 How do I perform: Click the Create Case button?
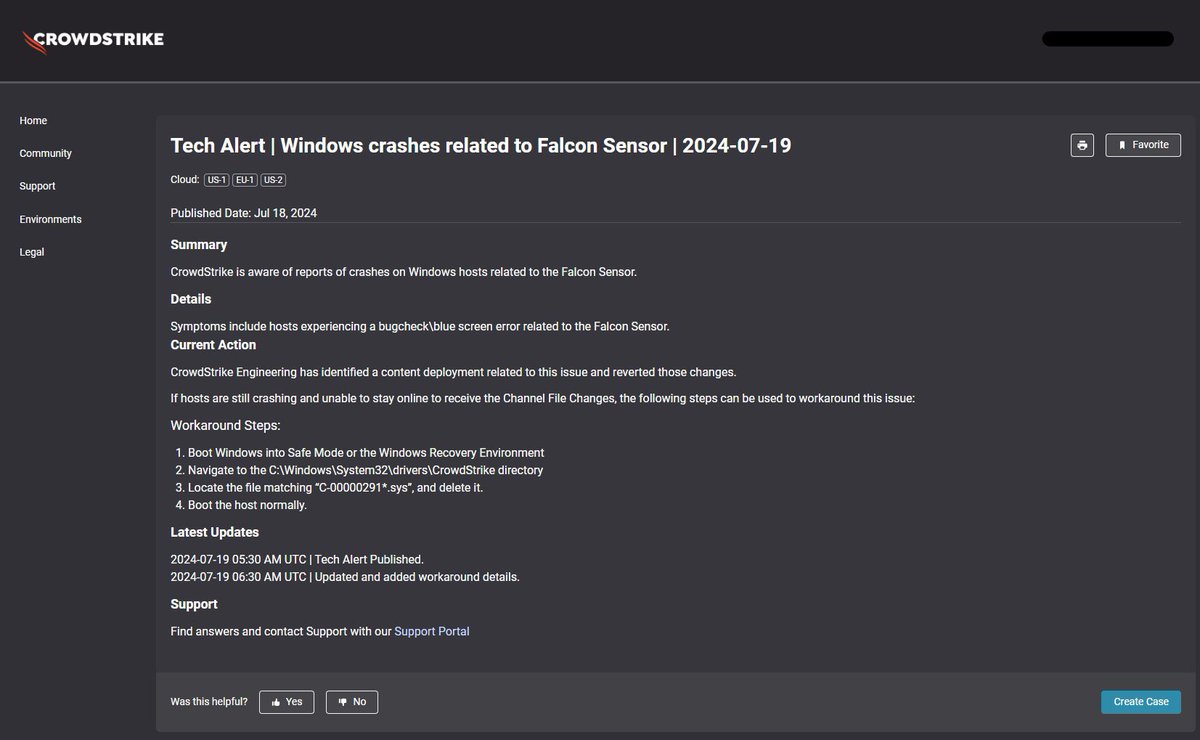pyautogui.click(x=1141, y=702)
